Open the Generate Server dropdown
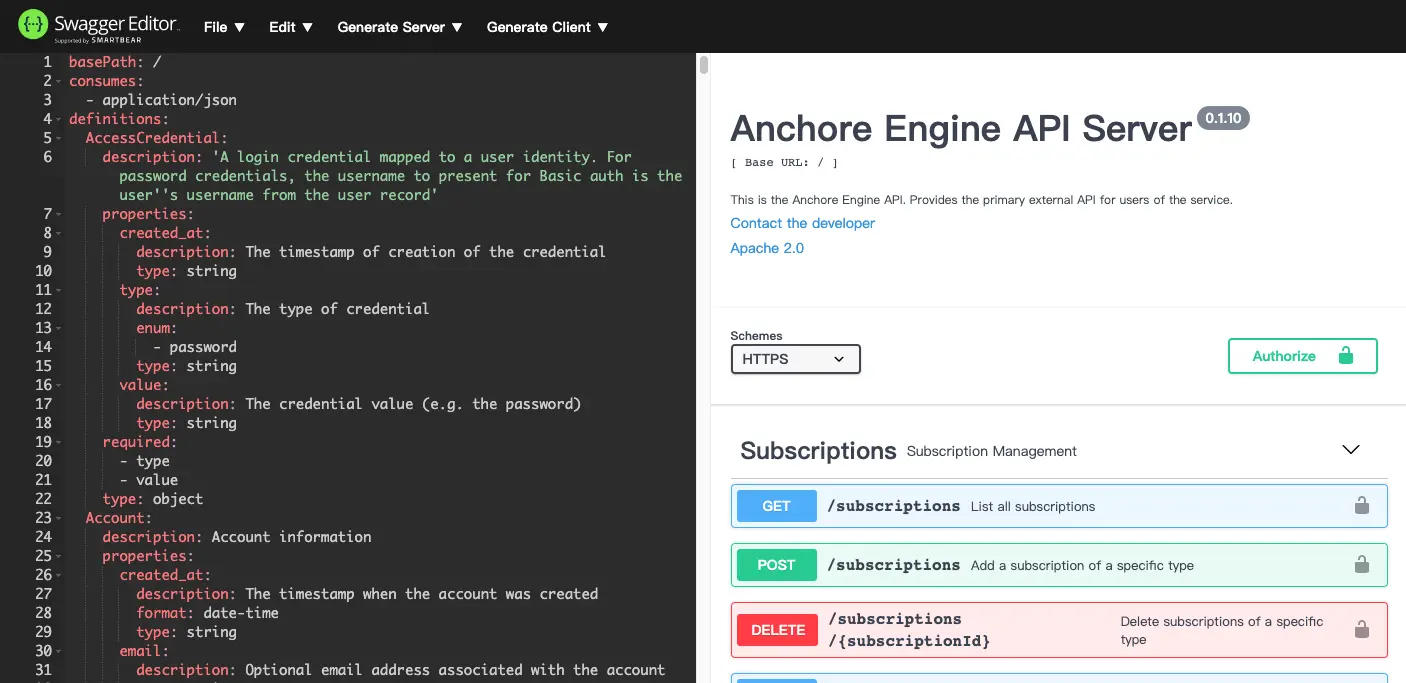The image size is (1406, 683). 398,27
